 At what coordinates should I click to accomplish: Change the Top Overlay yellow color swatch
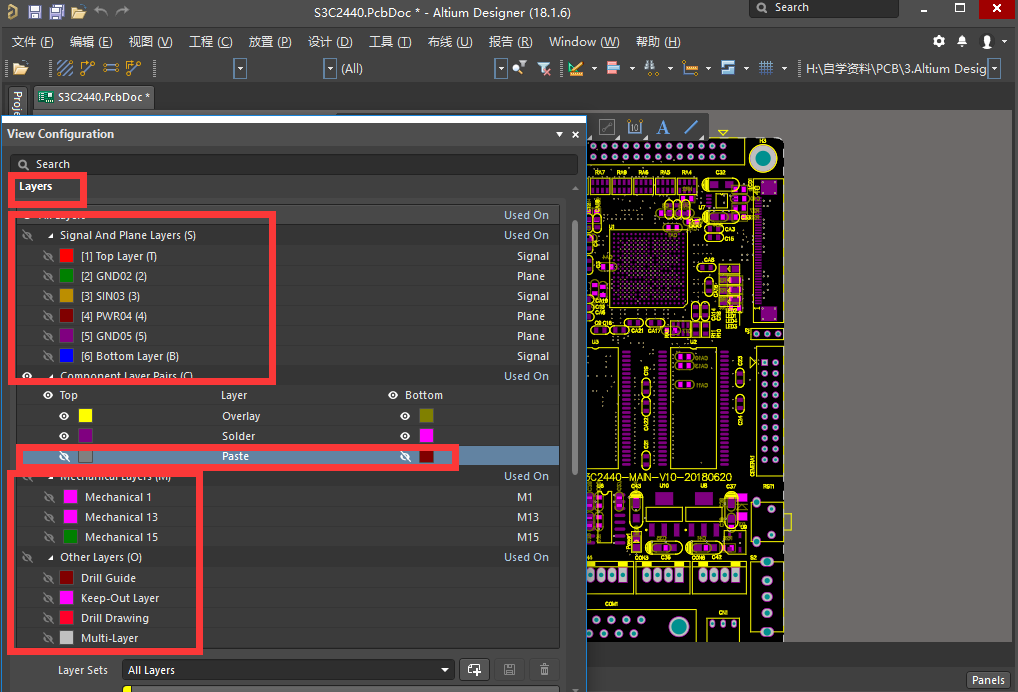(x=86, y=415)
